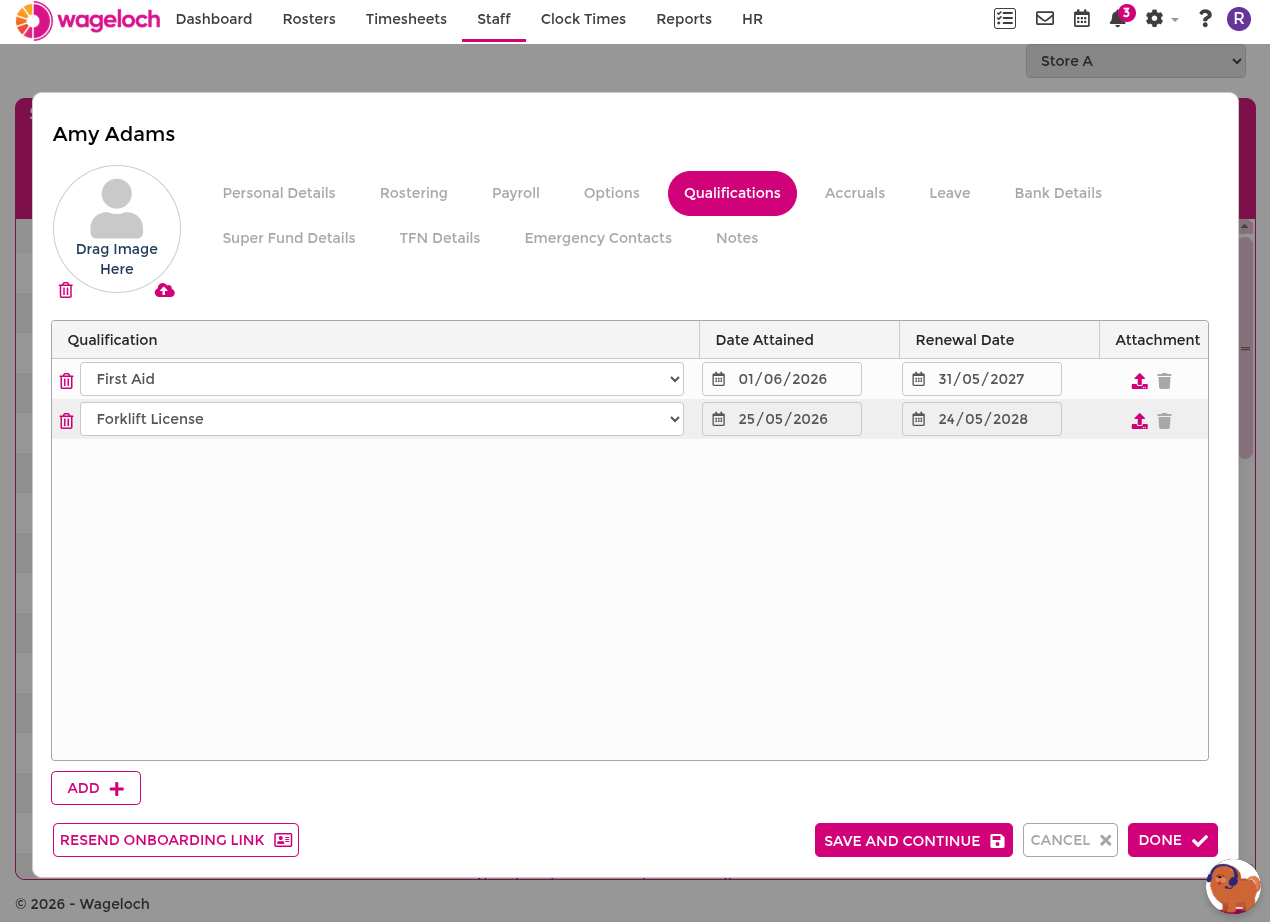The image size is (1270, 922).
Task: Switch to Bank Details tab
Action: coord(1058,193)
